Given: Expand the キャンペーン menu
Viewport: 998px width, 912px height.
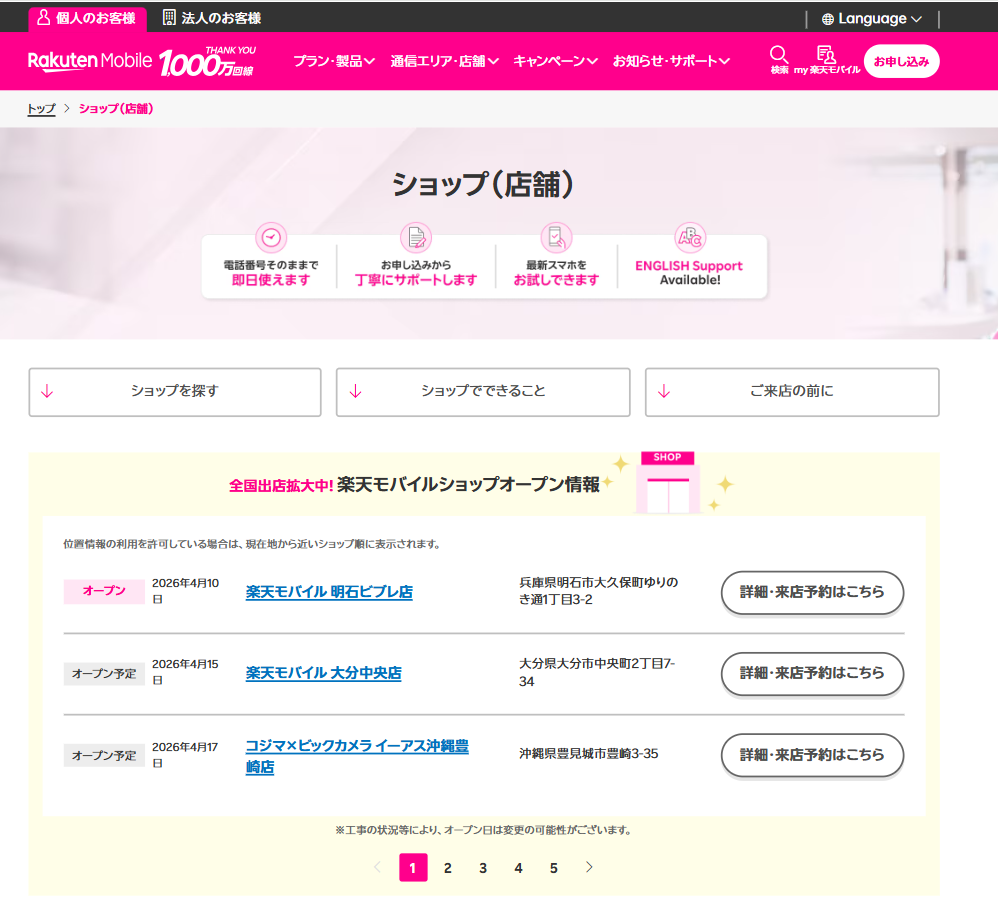Looking at the screenshot, I should click(555, 61).
